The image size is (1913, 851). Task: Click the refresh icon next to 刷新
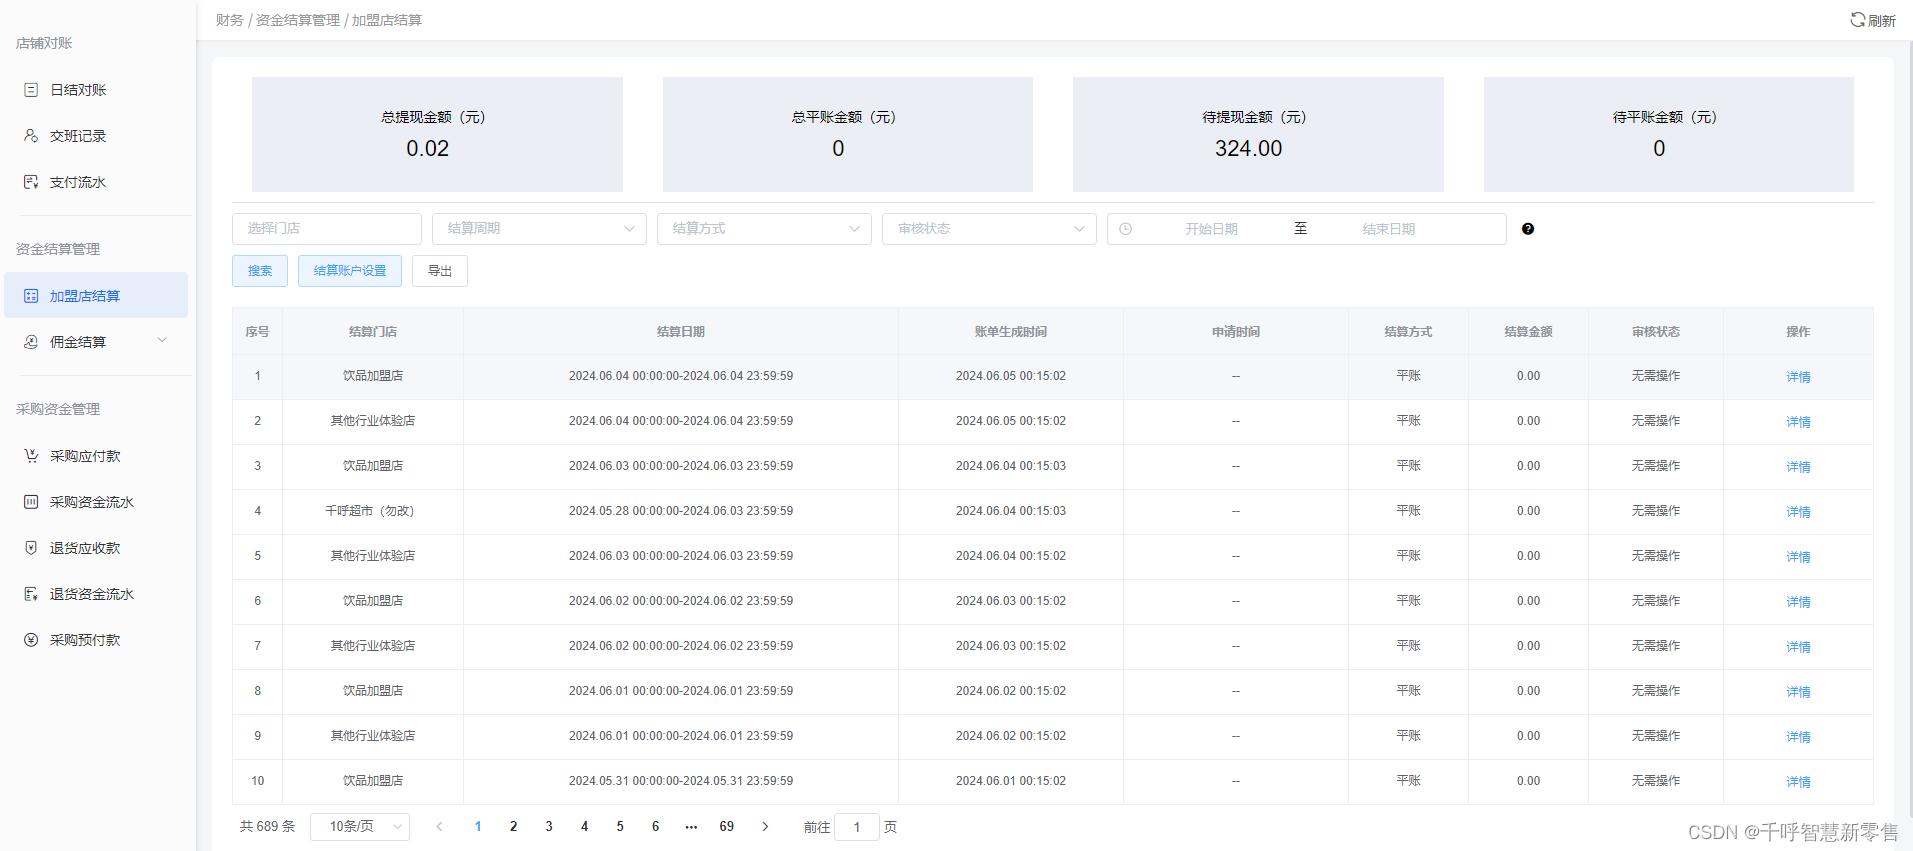tap(1857, 20)
